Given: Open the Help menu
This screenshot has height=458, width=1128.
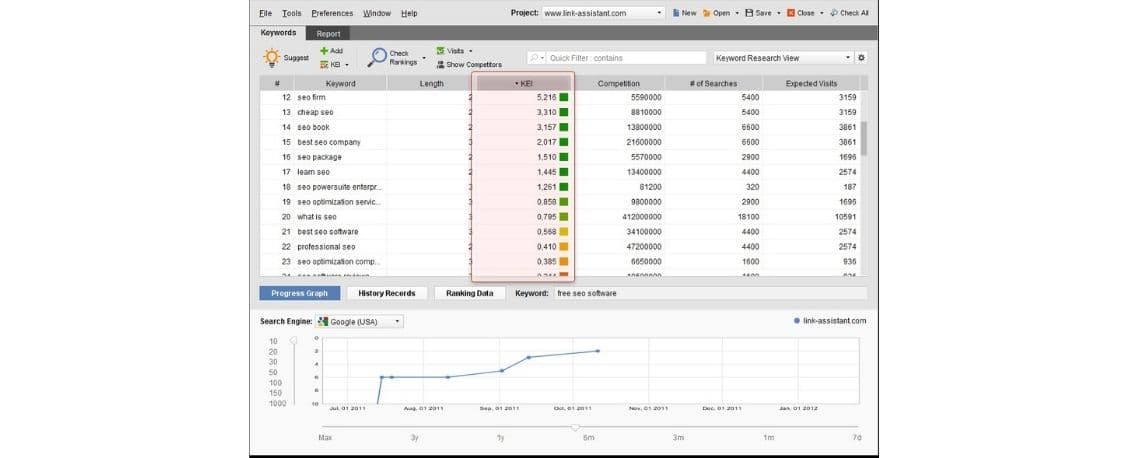Looking at the screenshot, I should 409,13.
